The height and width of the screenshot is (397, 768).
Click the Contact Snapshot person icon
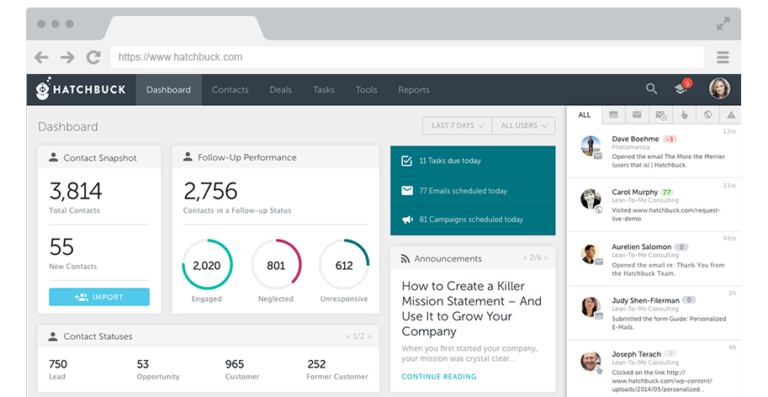point(53,158)
